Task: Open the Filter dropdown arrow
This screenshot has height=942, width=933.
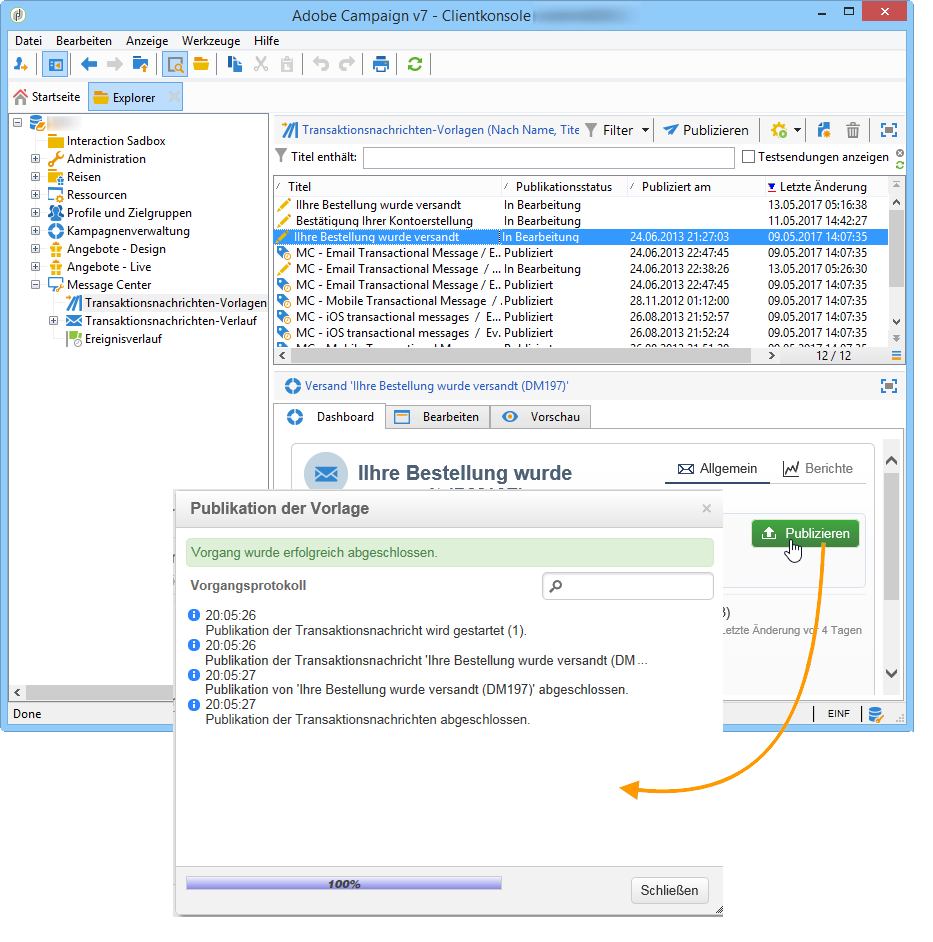Action: pyautogui.click(x=645, y=130)
